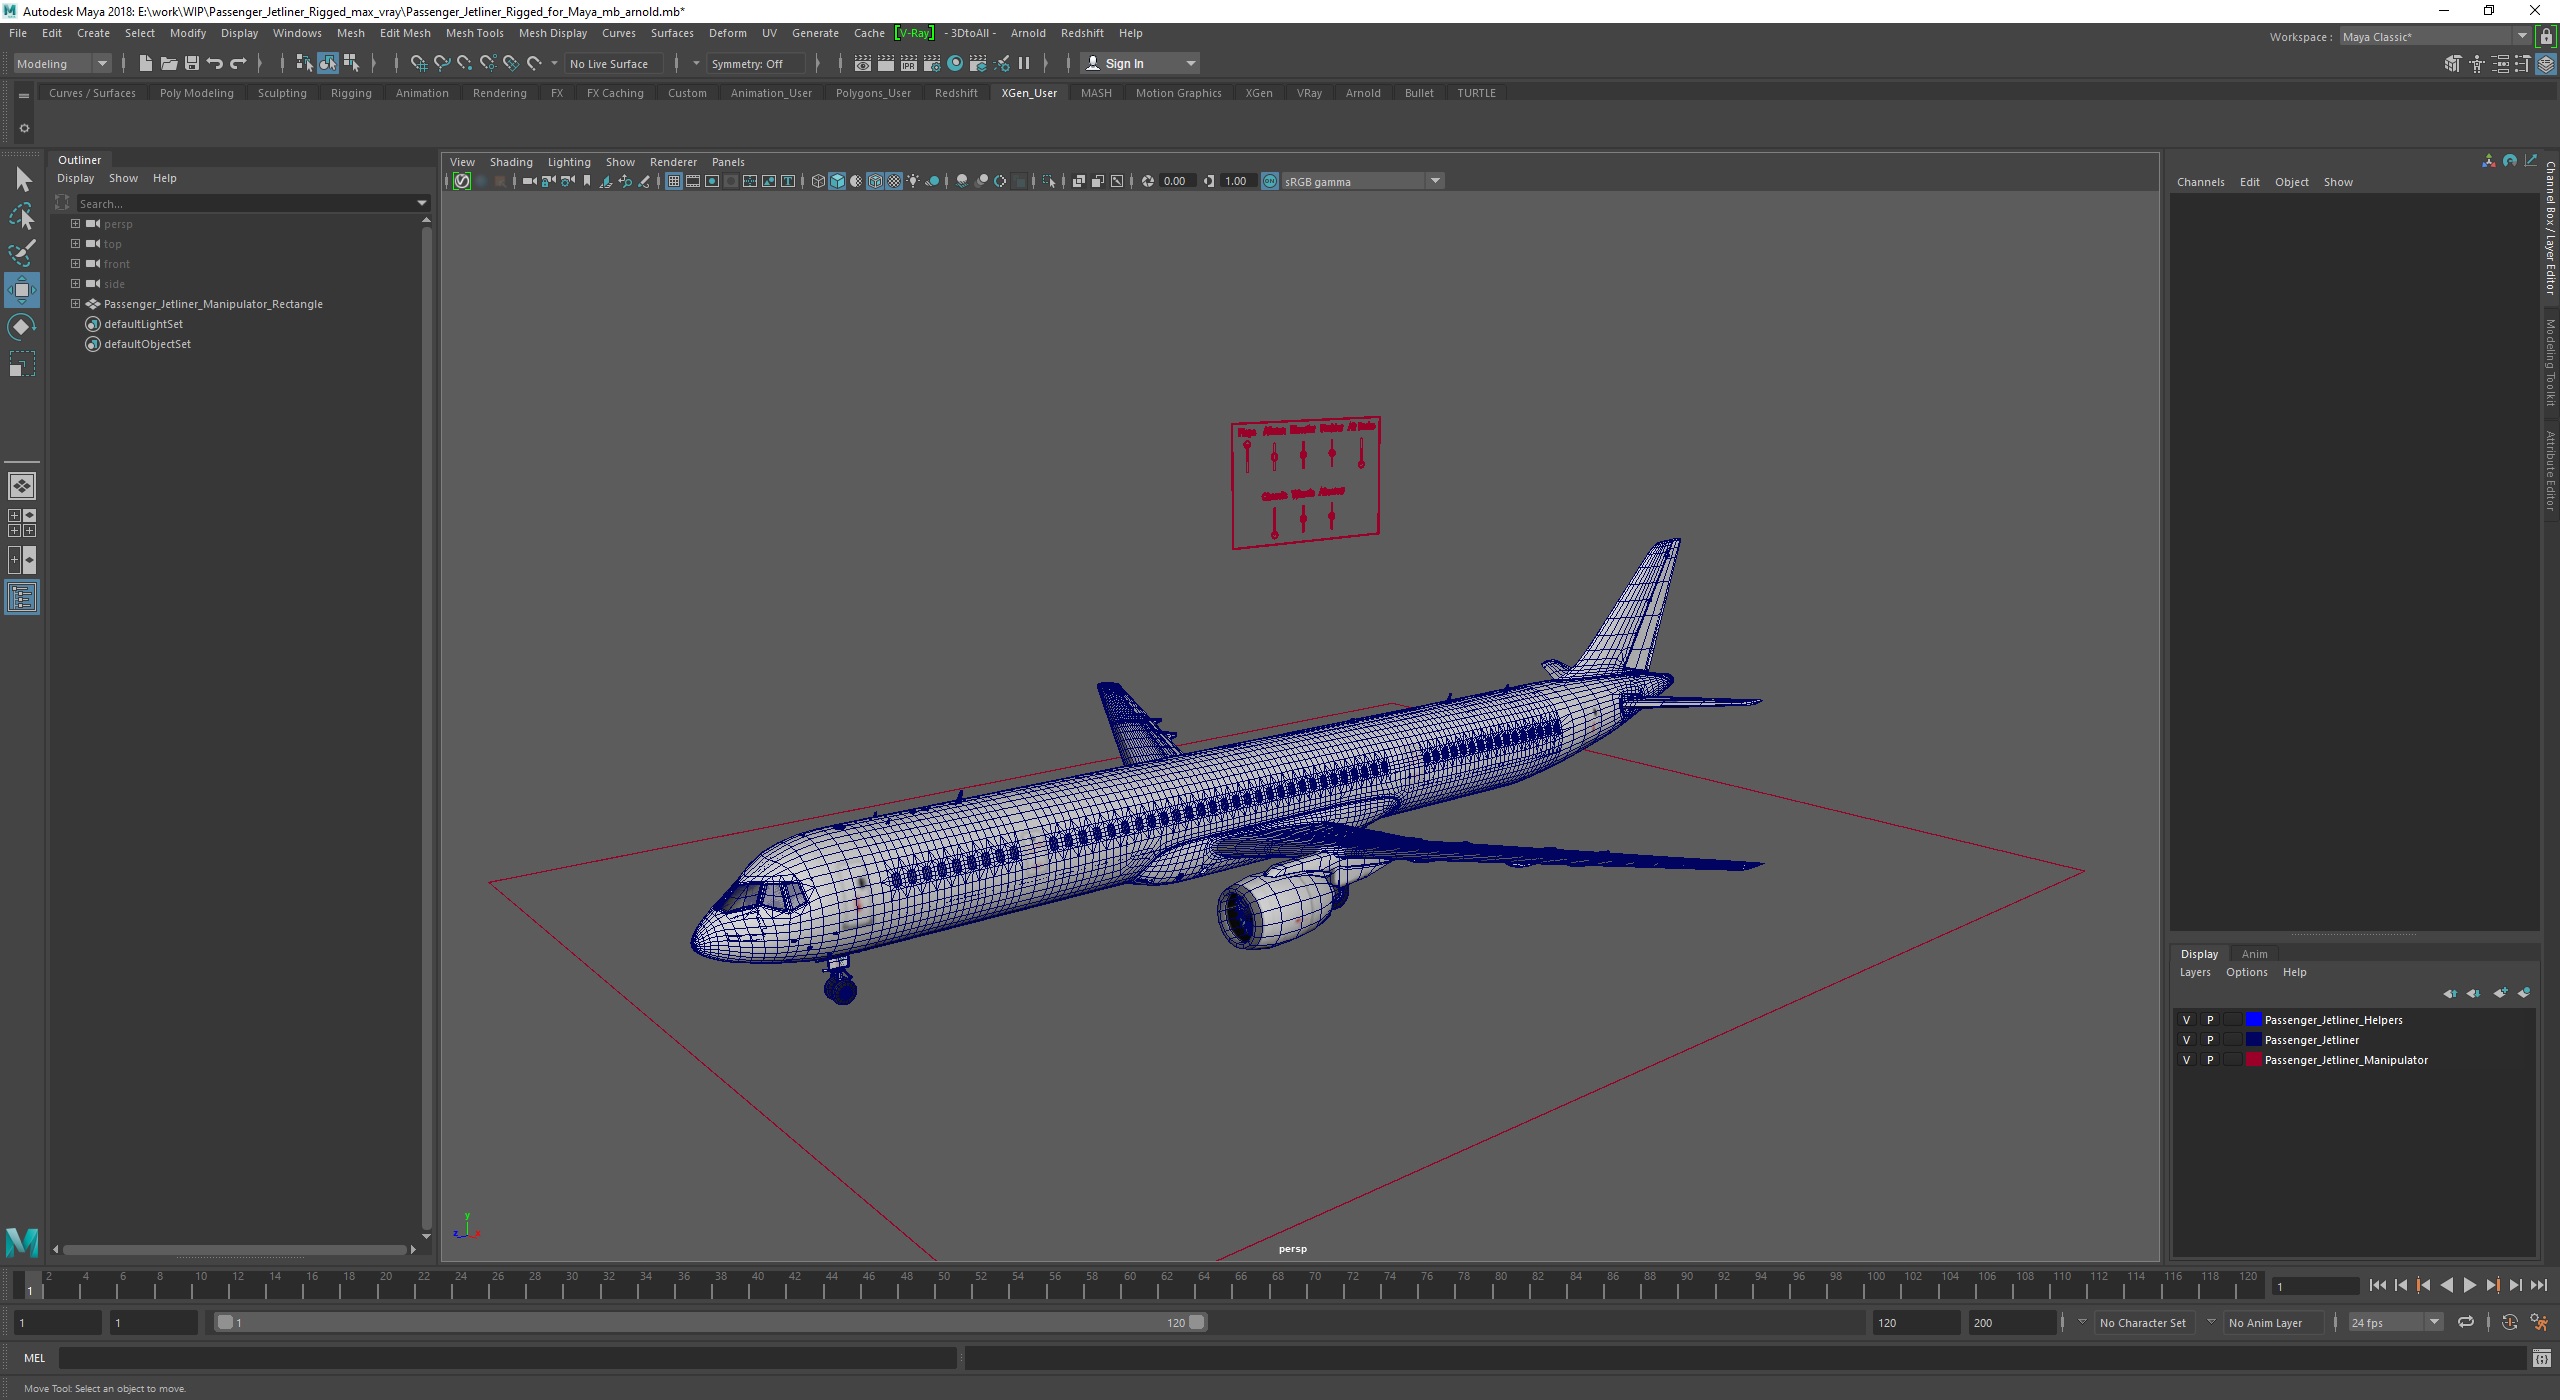Expand the front camera node
Image resolution: width=2560 pixels, height=1400 pixels.
click(75, 264)
